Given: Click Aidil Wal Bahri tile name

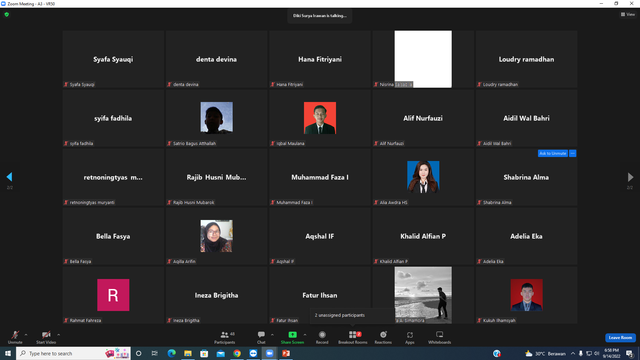Looking at the screenshot, I should tap(526, 118).
